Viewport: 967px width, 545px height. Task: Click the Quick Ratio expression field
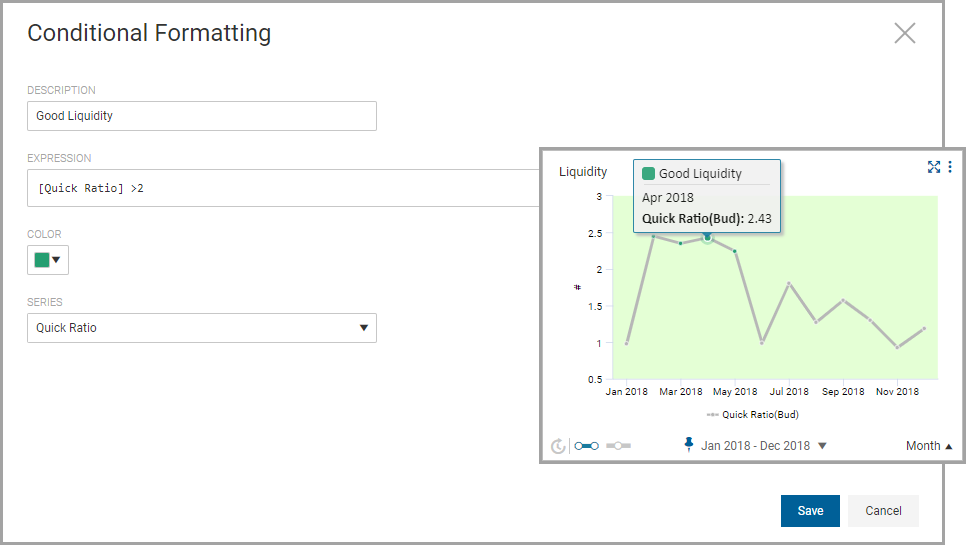tap(284, 188)
